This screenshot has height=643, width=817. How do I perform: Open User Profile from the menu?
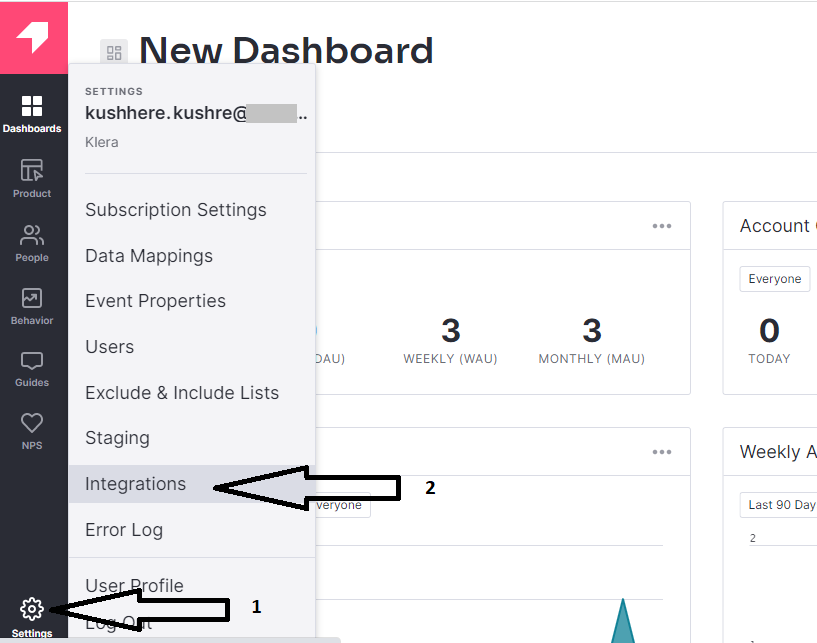134,585
